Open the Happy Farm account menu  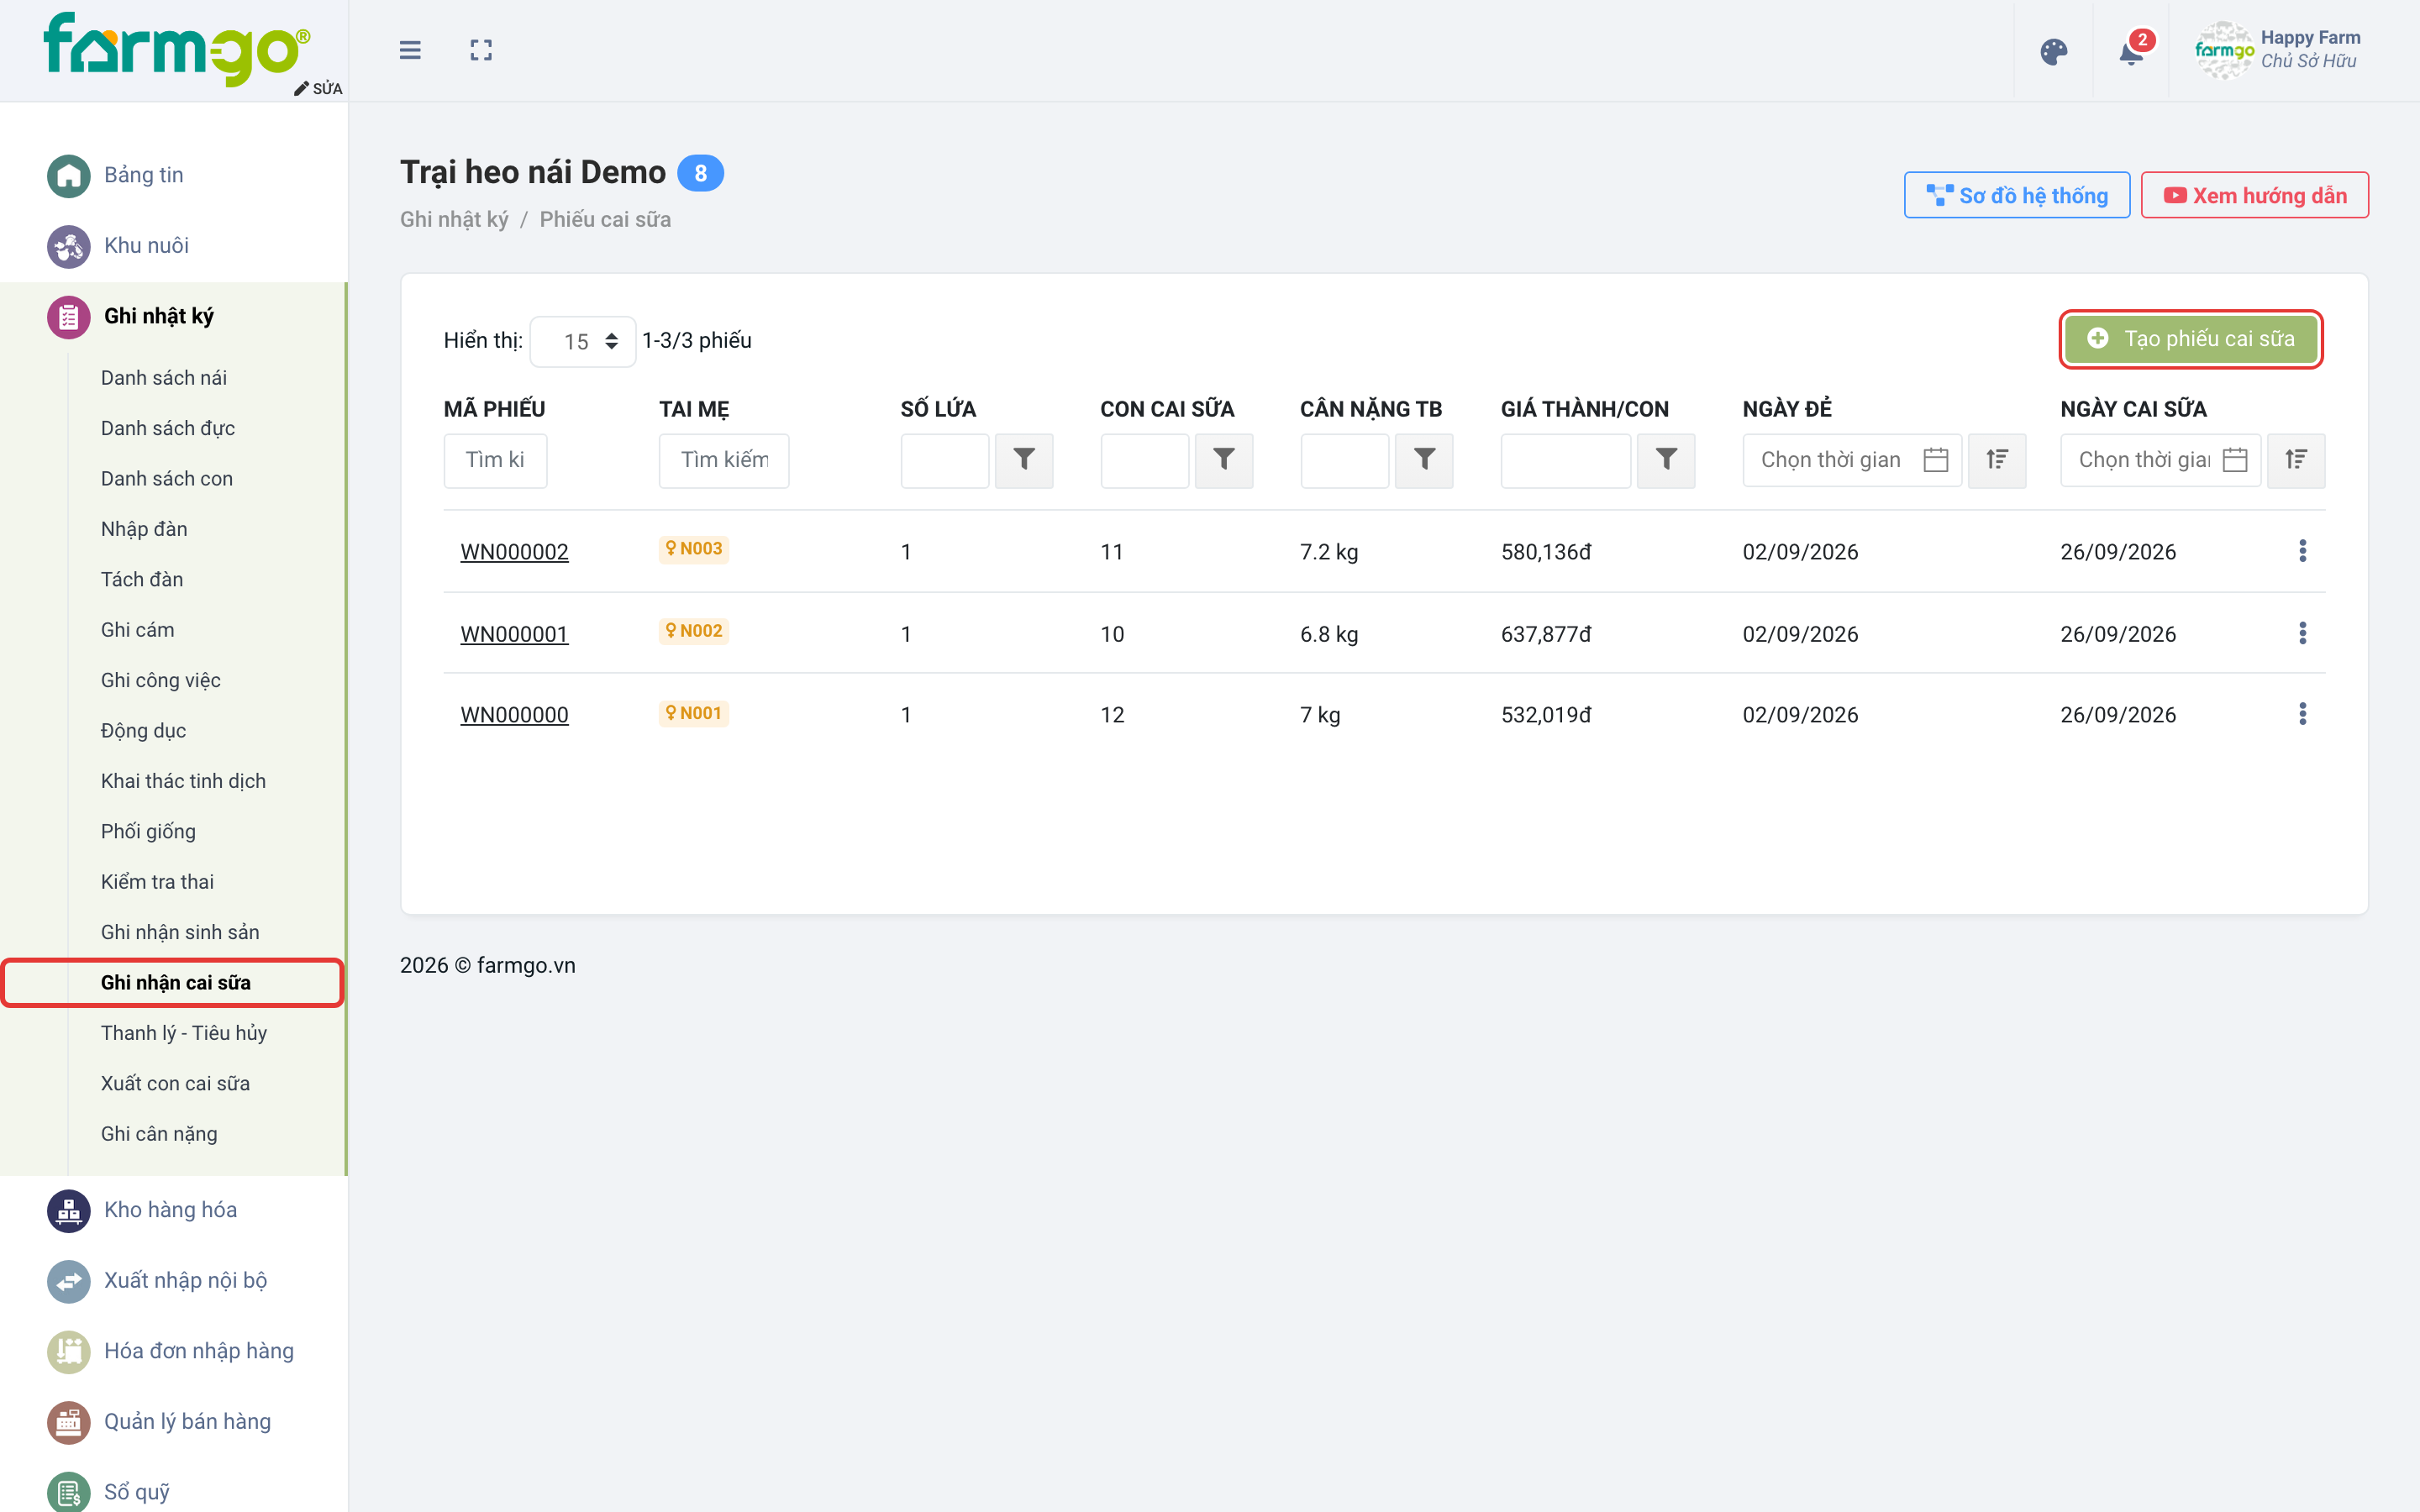pos(2278,50)
